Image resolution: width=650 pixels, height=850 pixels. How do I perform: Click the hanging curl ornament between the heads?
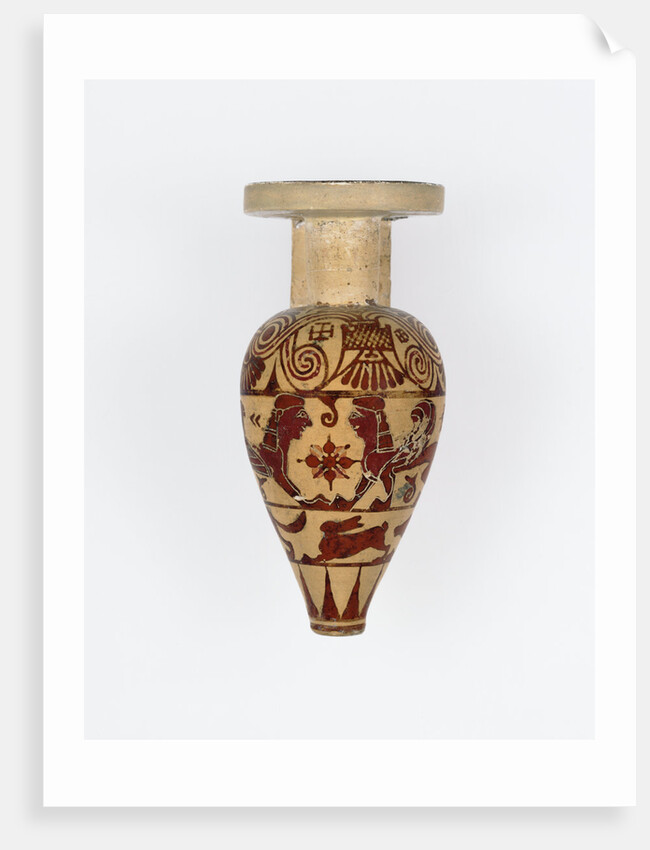point(330,411)
